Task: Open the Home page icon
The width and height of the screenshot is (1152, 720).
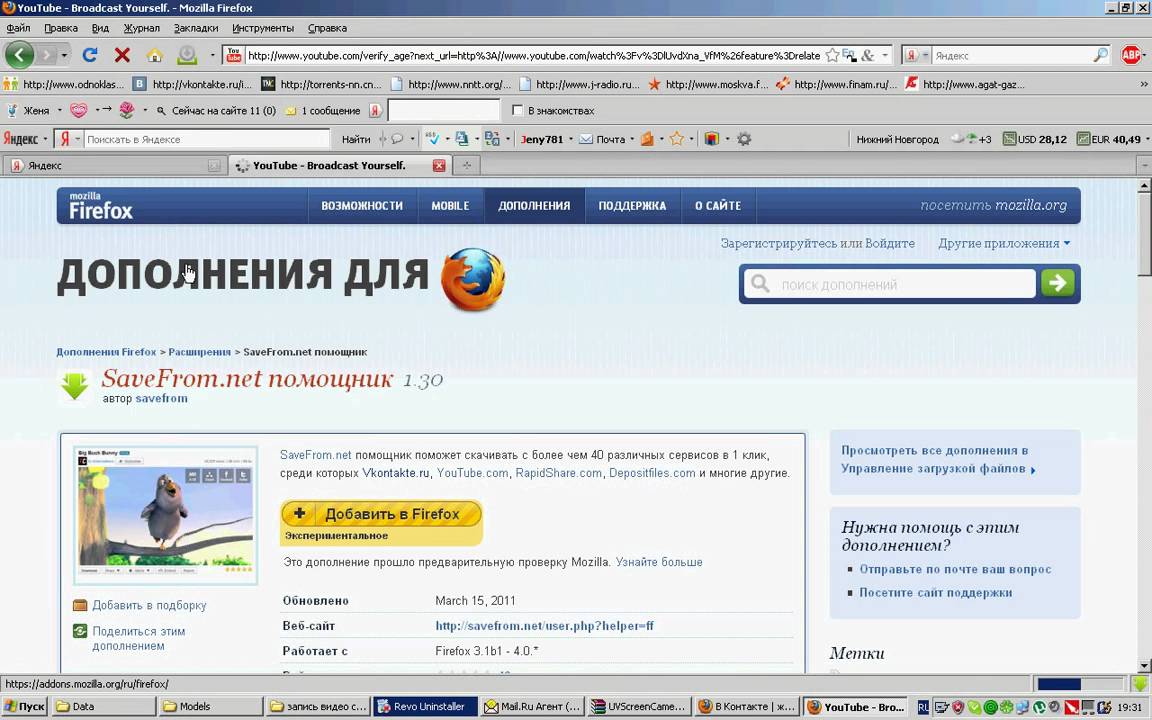Action: point(154,55)
